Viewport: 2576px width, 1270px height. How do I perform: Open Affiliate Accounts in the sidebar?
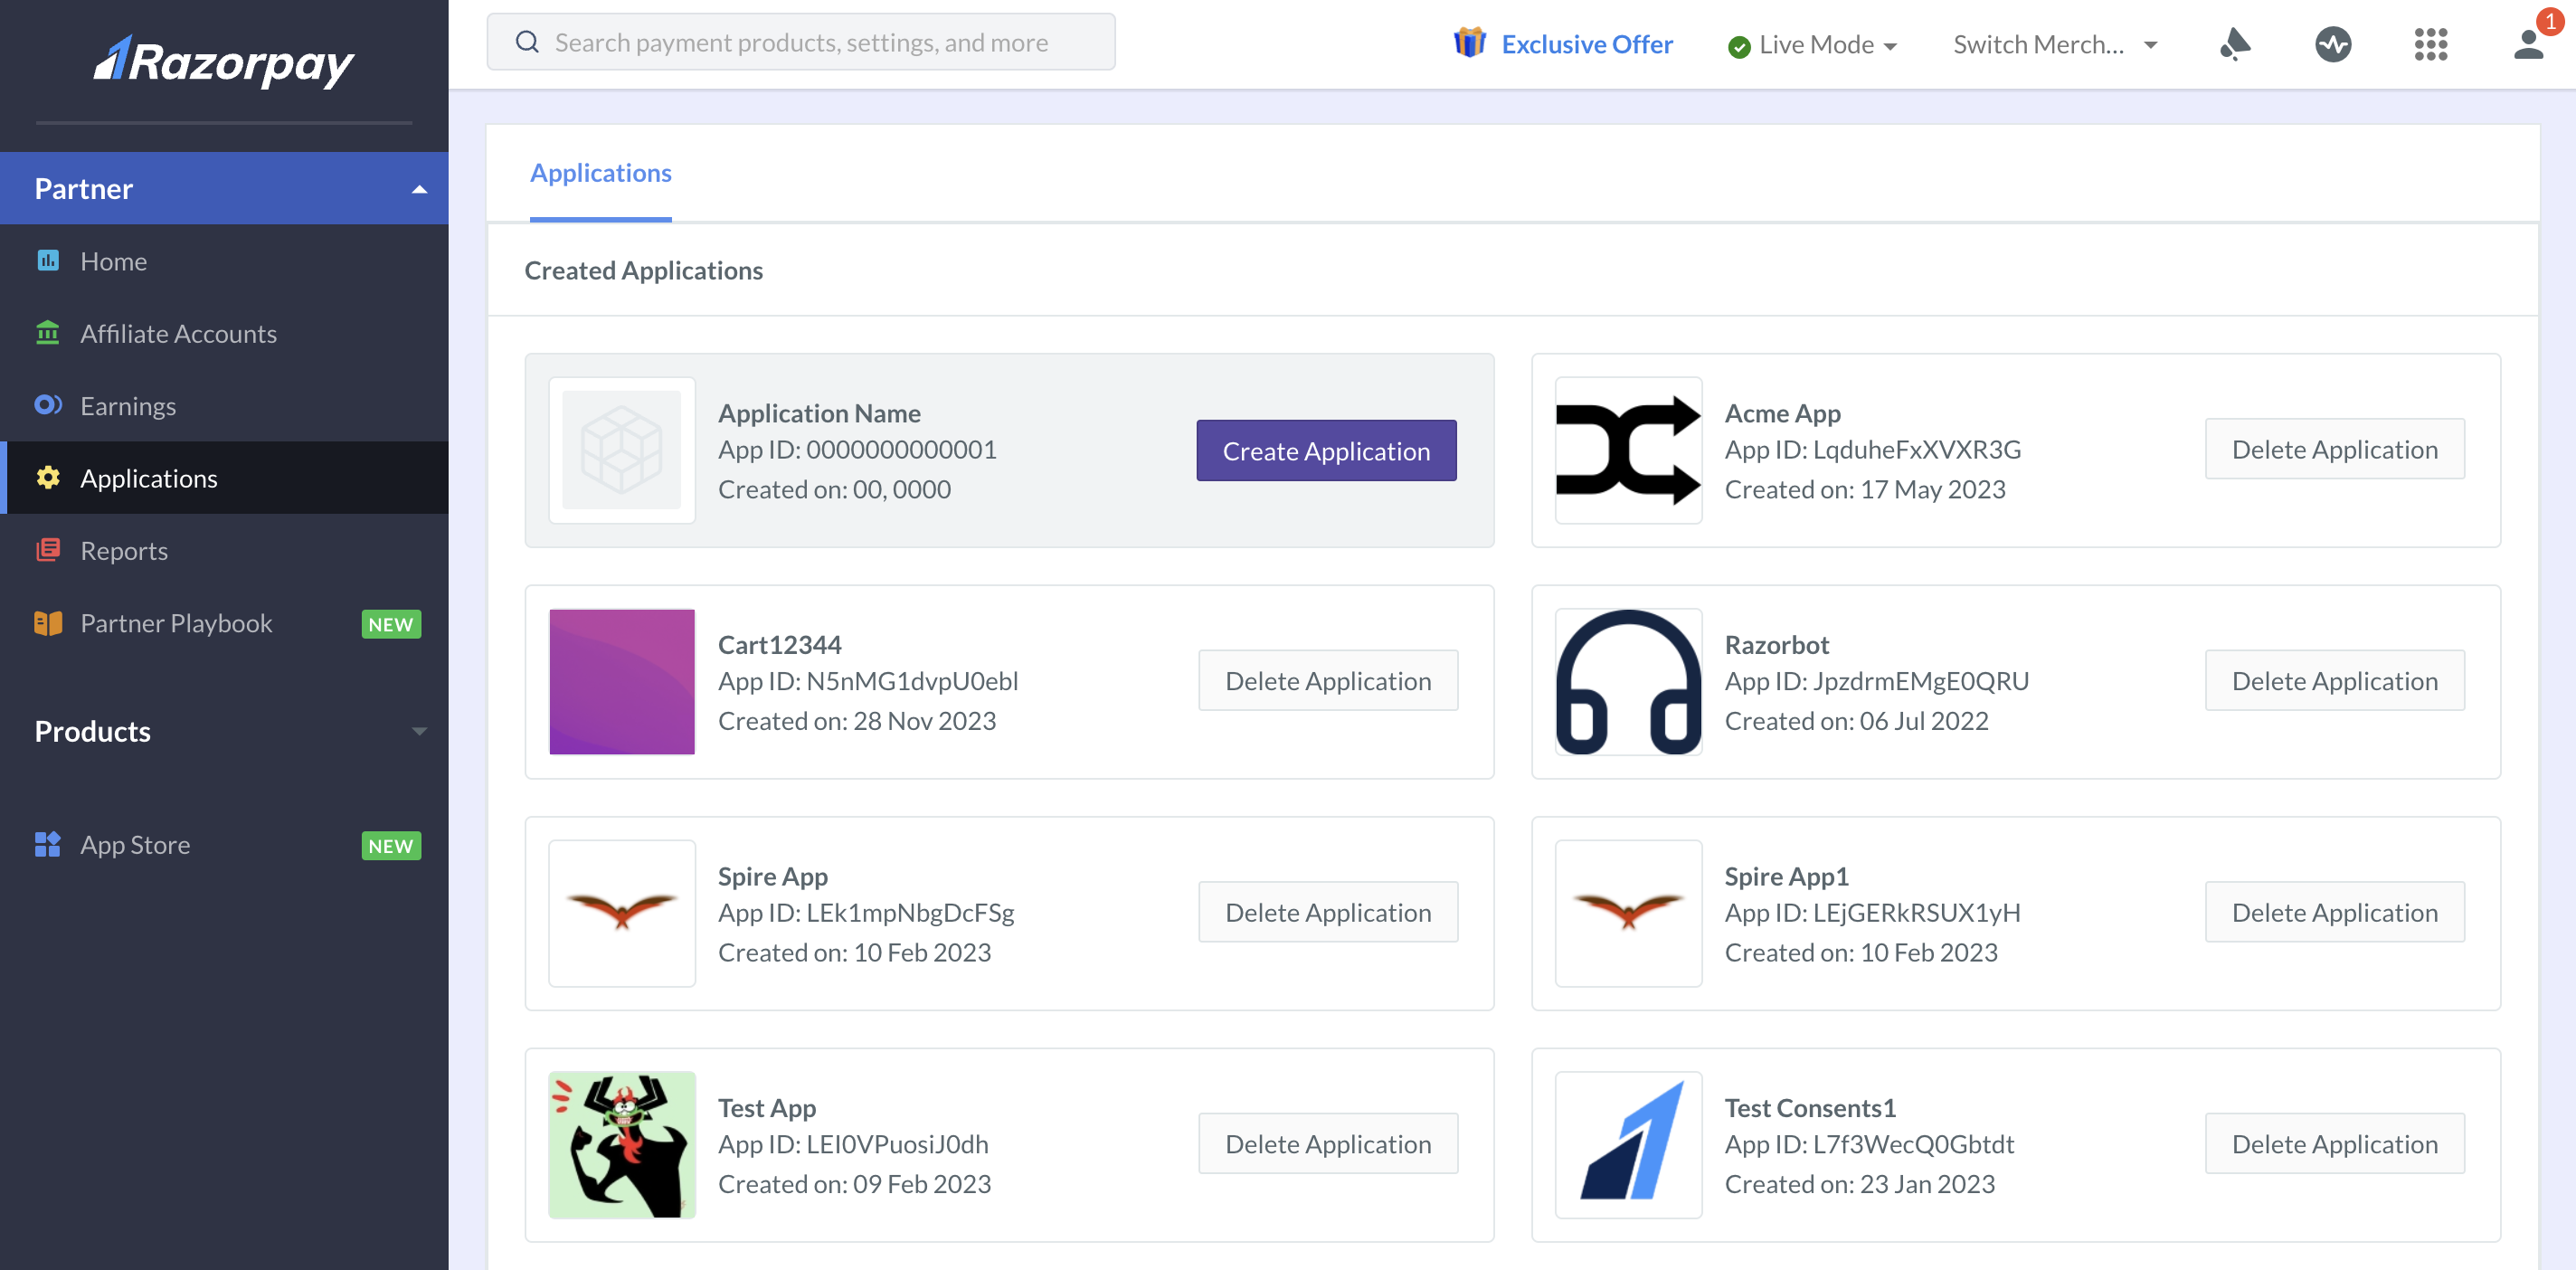click(224, 333)
